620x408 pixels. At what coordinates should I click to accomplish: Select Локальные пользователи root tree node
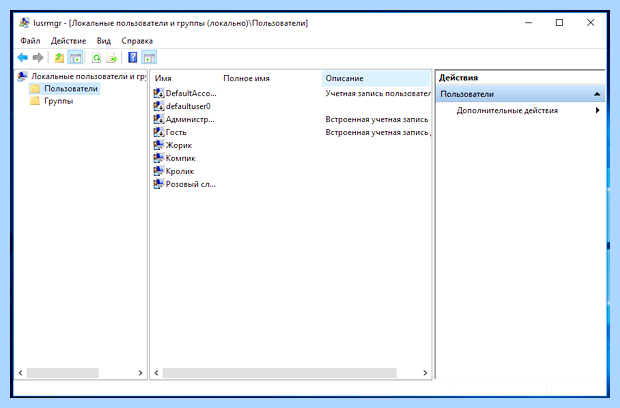coord(89,76)
